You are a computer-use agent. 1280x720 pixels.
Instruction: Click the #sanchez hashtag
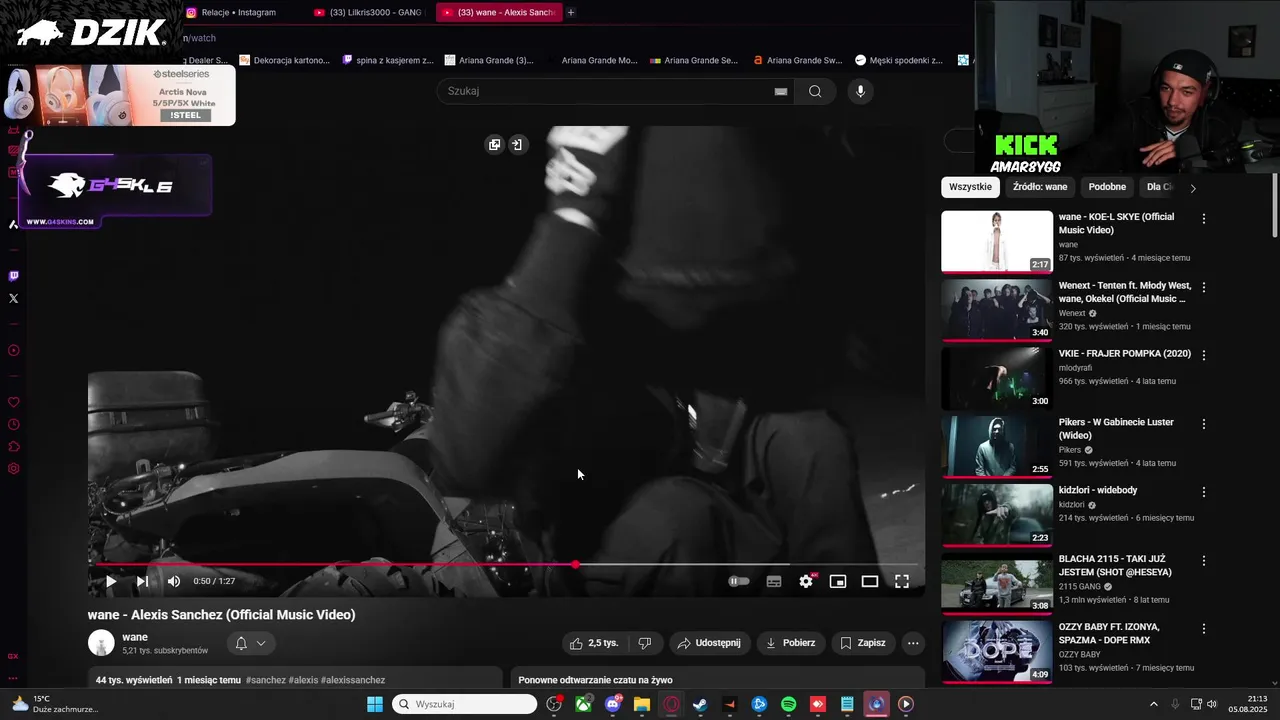pyautogui.click(x=265, y=680)
